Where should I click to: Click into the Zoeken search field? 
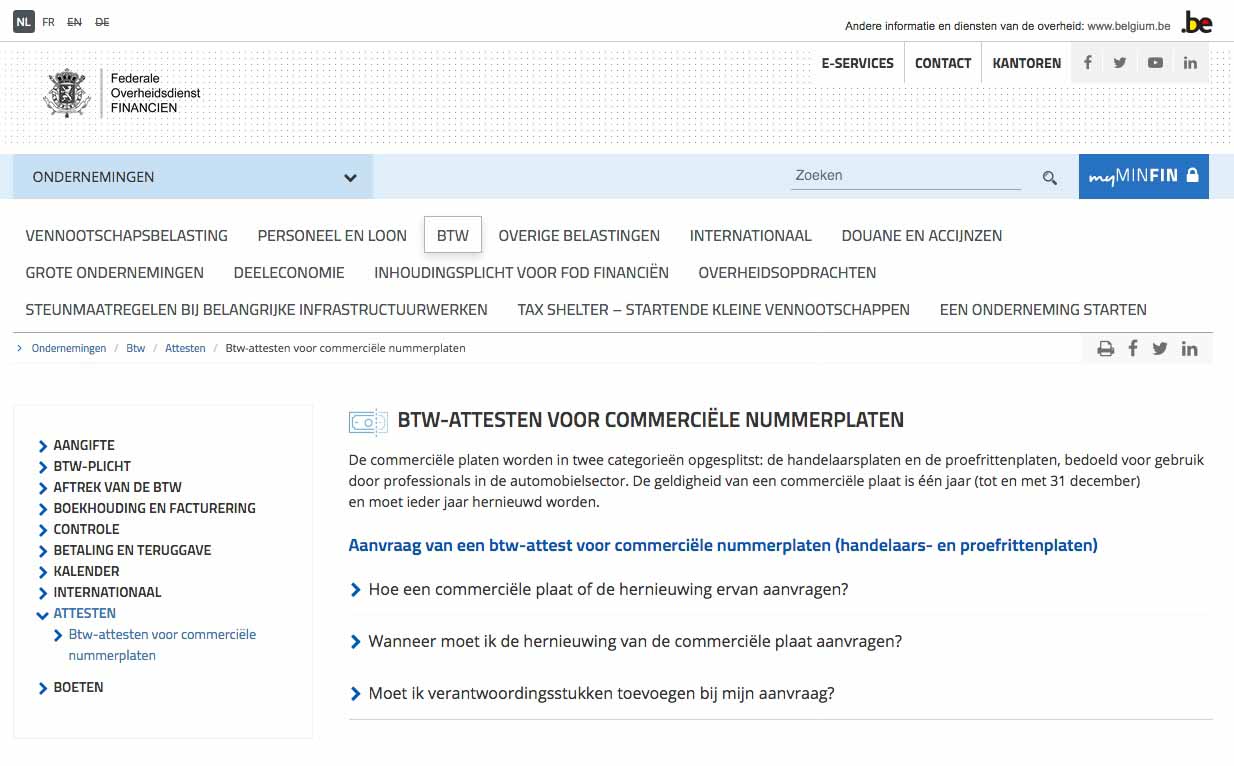tap(905, 176)
